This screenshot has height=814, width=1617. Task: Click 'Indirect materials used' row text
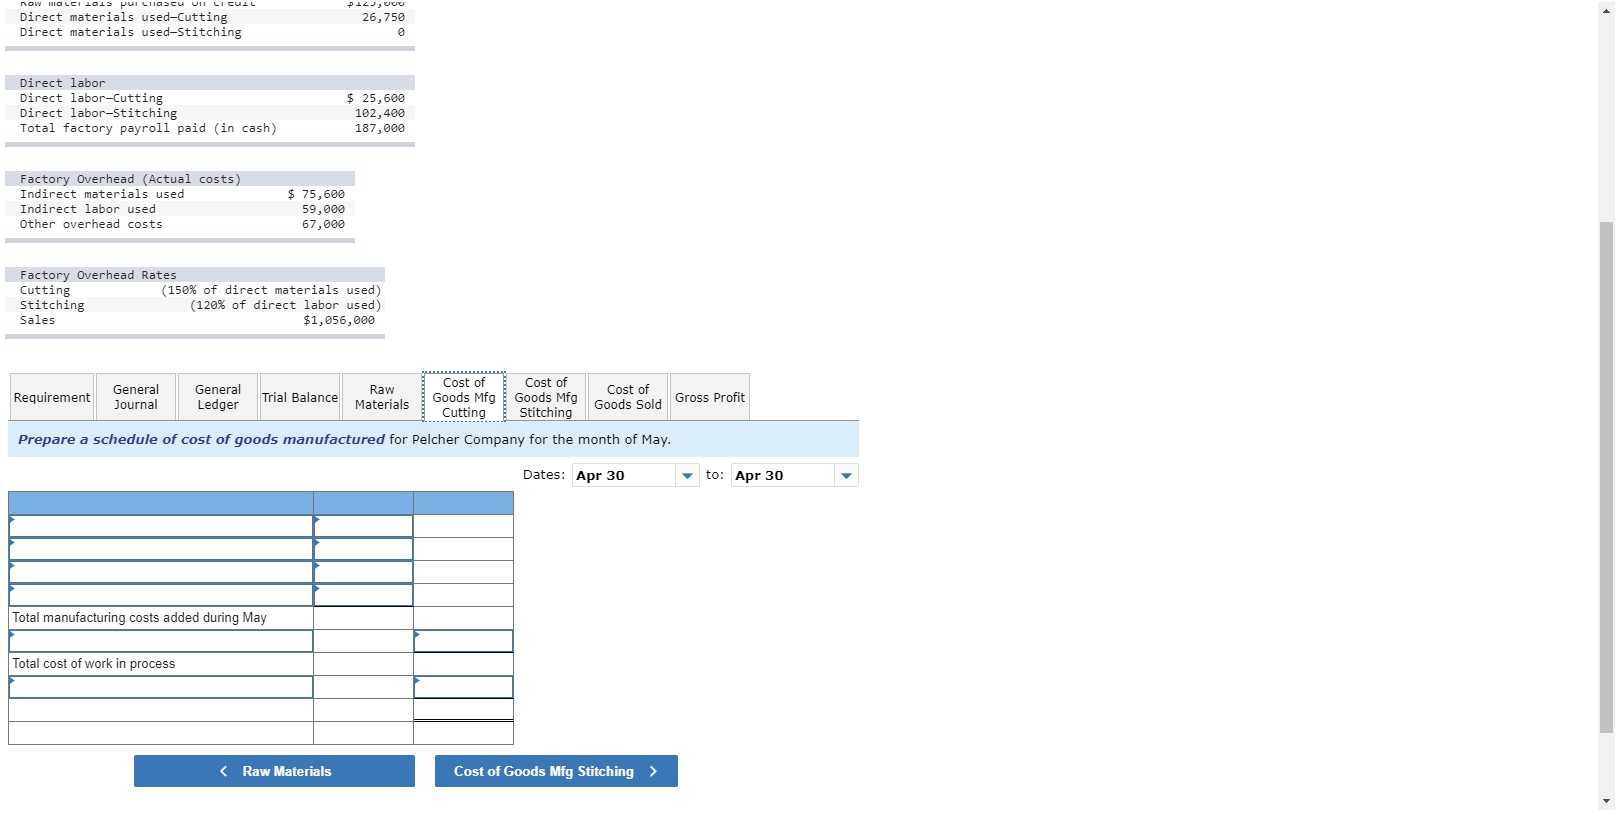[102, 194]
